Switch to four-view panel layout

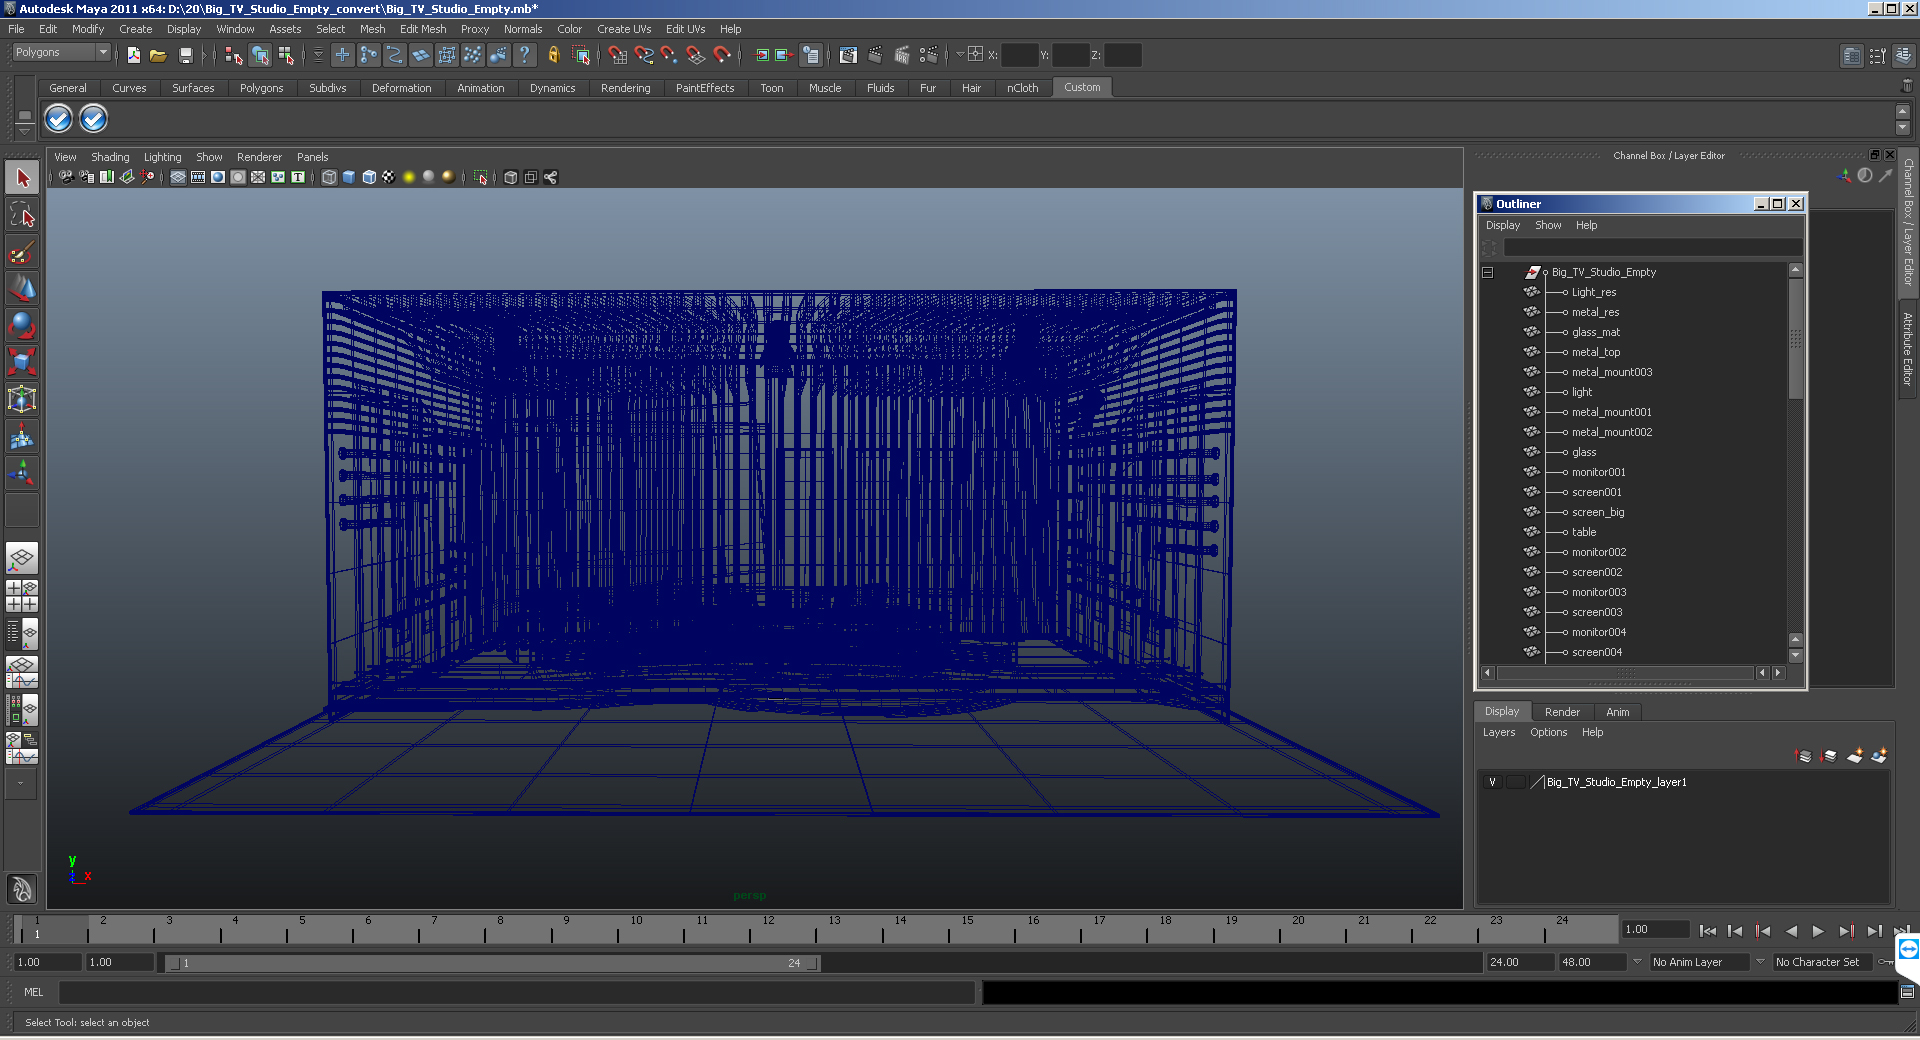[22, 596]
